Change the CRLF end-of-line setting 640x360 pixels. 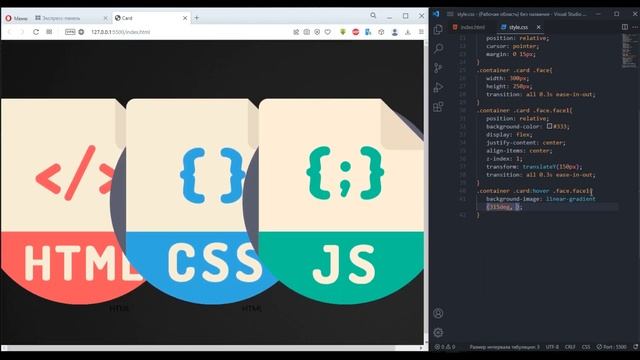pyautogui.click(x=570, y=347)
